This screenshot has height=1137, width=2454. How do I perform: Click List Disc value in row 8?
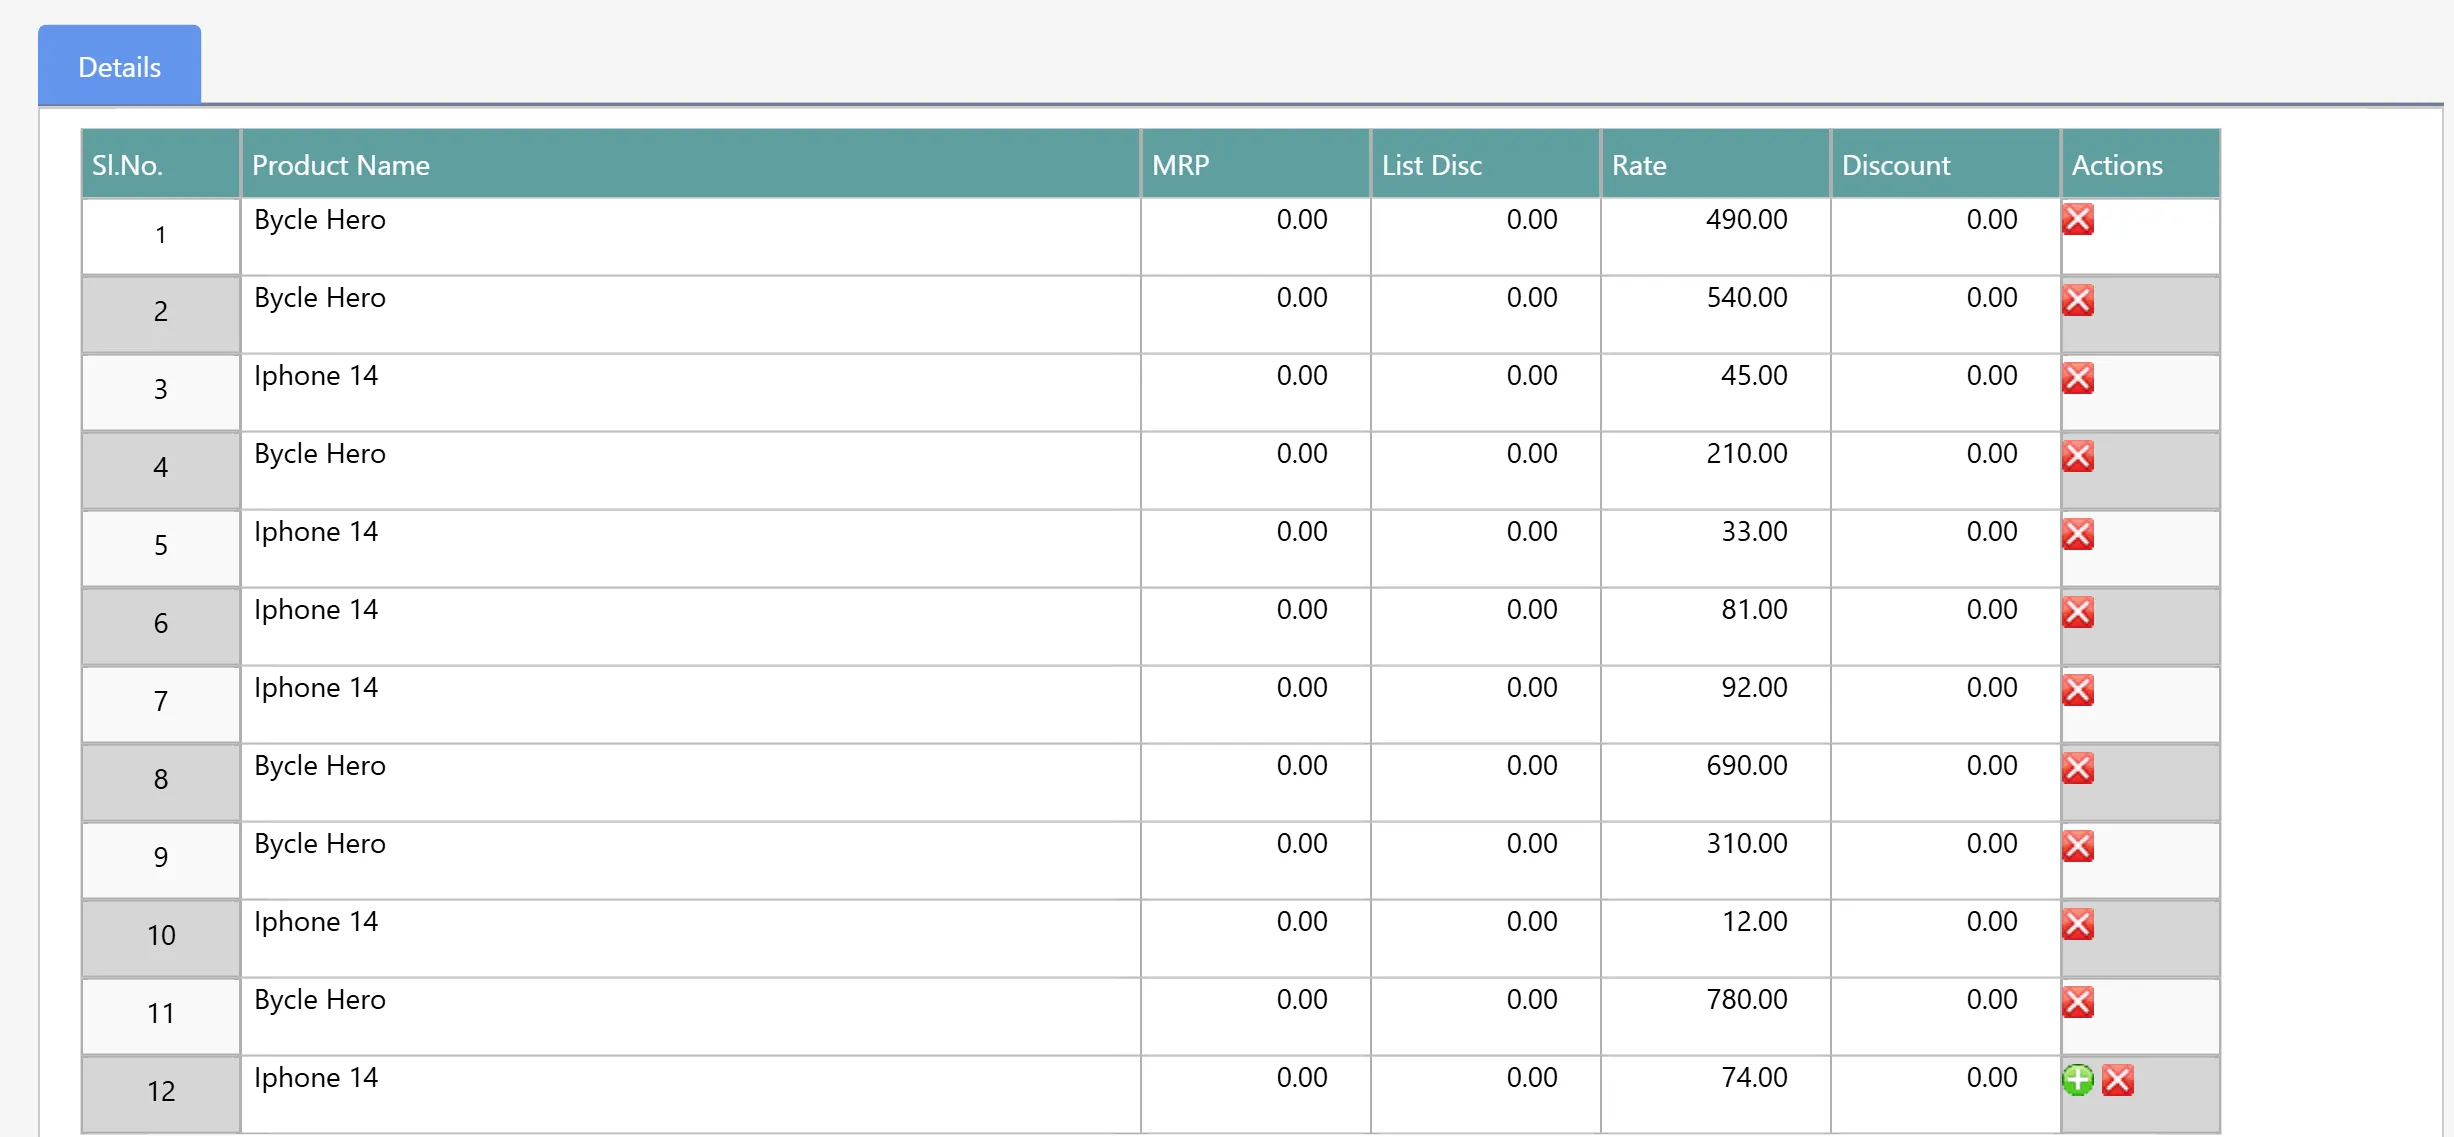pos(1531,765)
